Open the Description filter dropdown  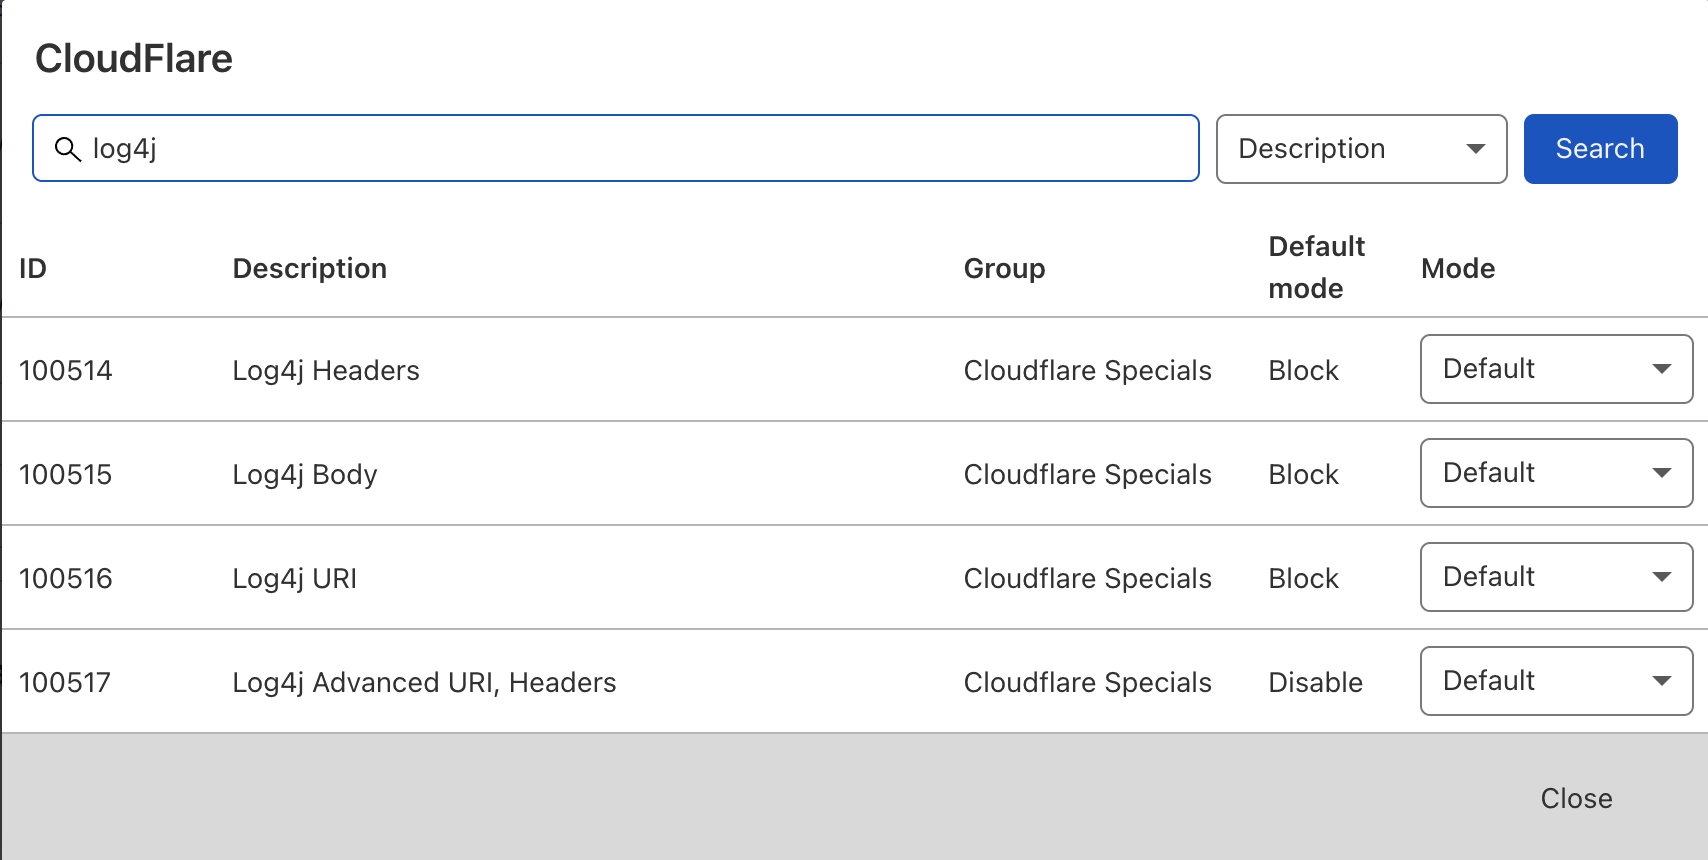1361,149
